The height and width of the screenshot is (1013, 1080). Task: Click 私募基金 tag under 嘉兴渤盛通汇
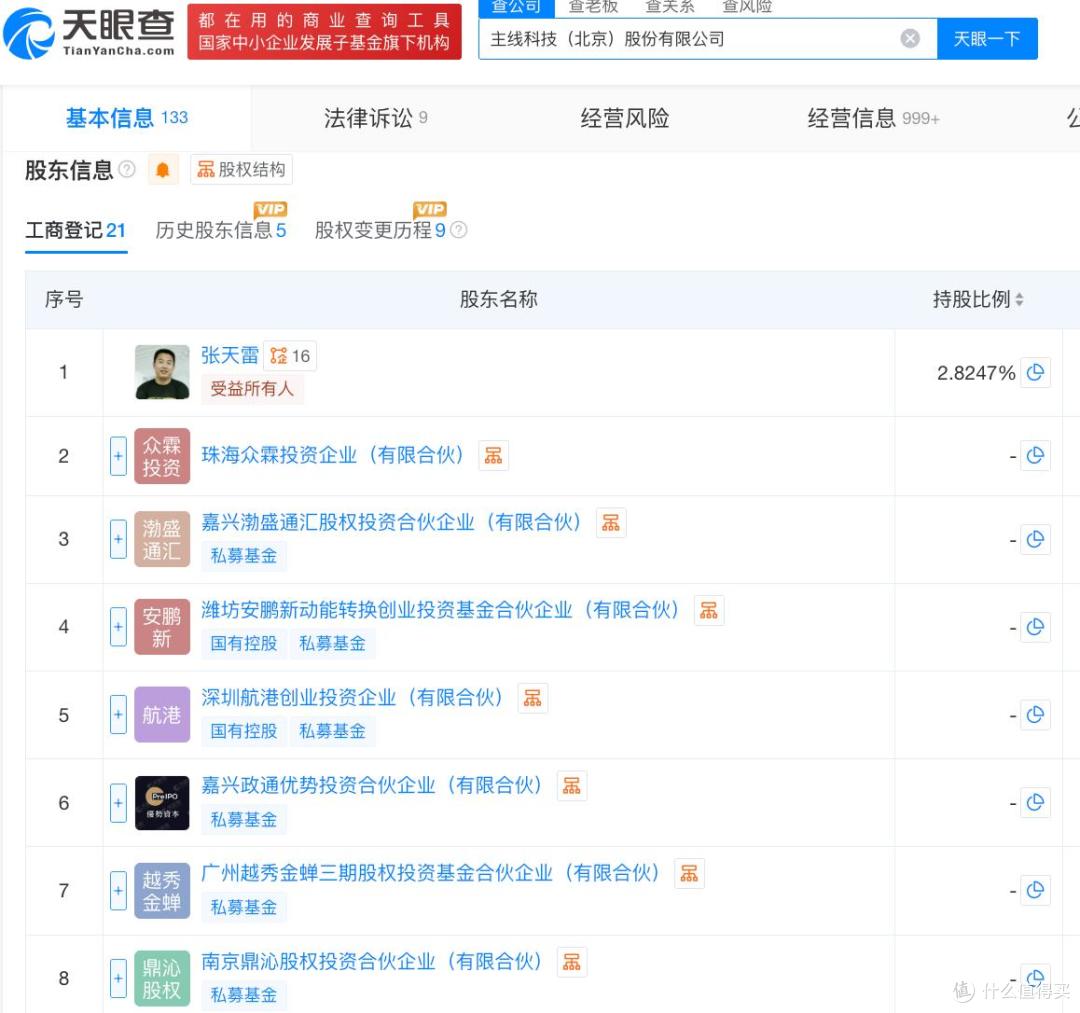(x=244, y=556)
